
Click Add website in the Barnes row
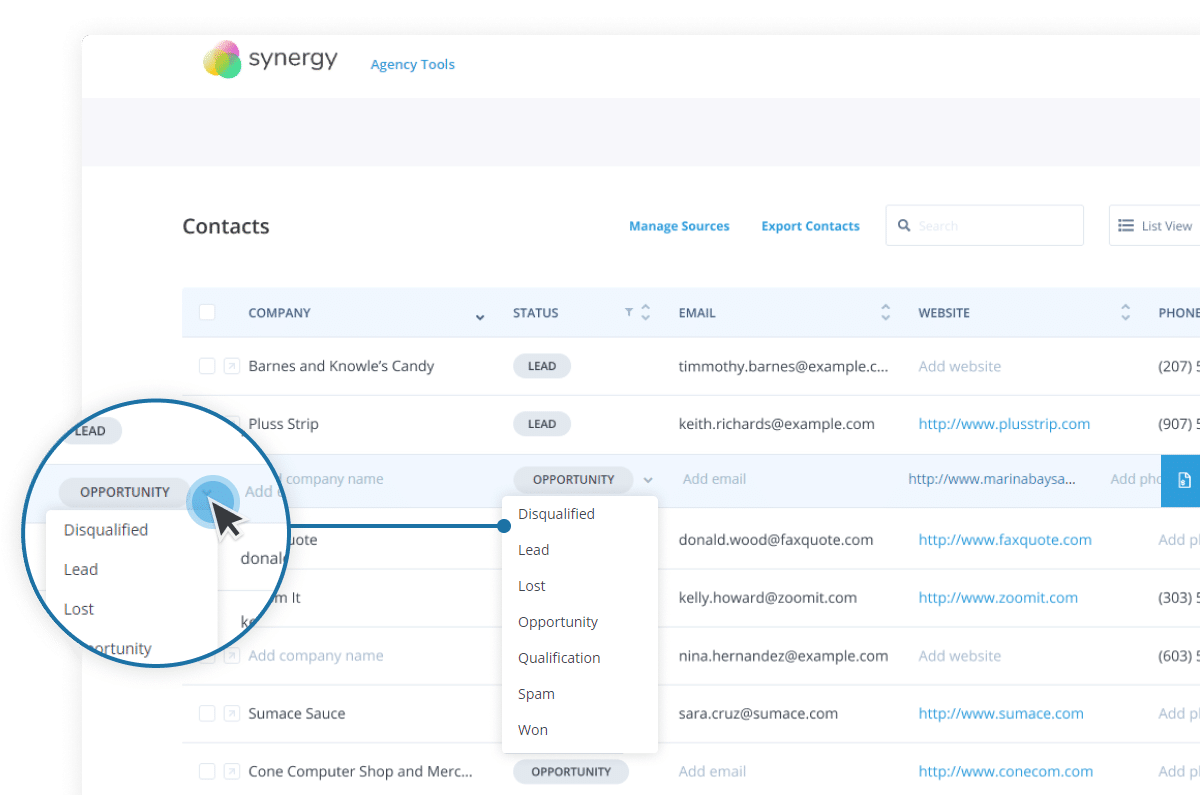(960, 366)
